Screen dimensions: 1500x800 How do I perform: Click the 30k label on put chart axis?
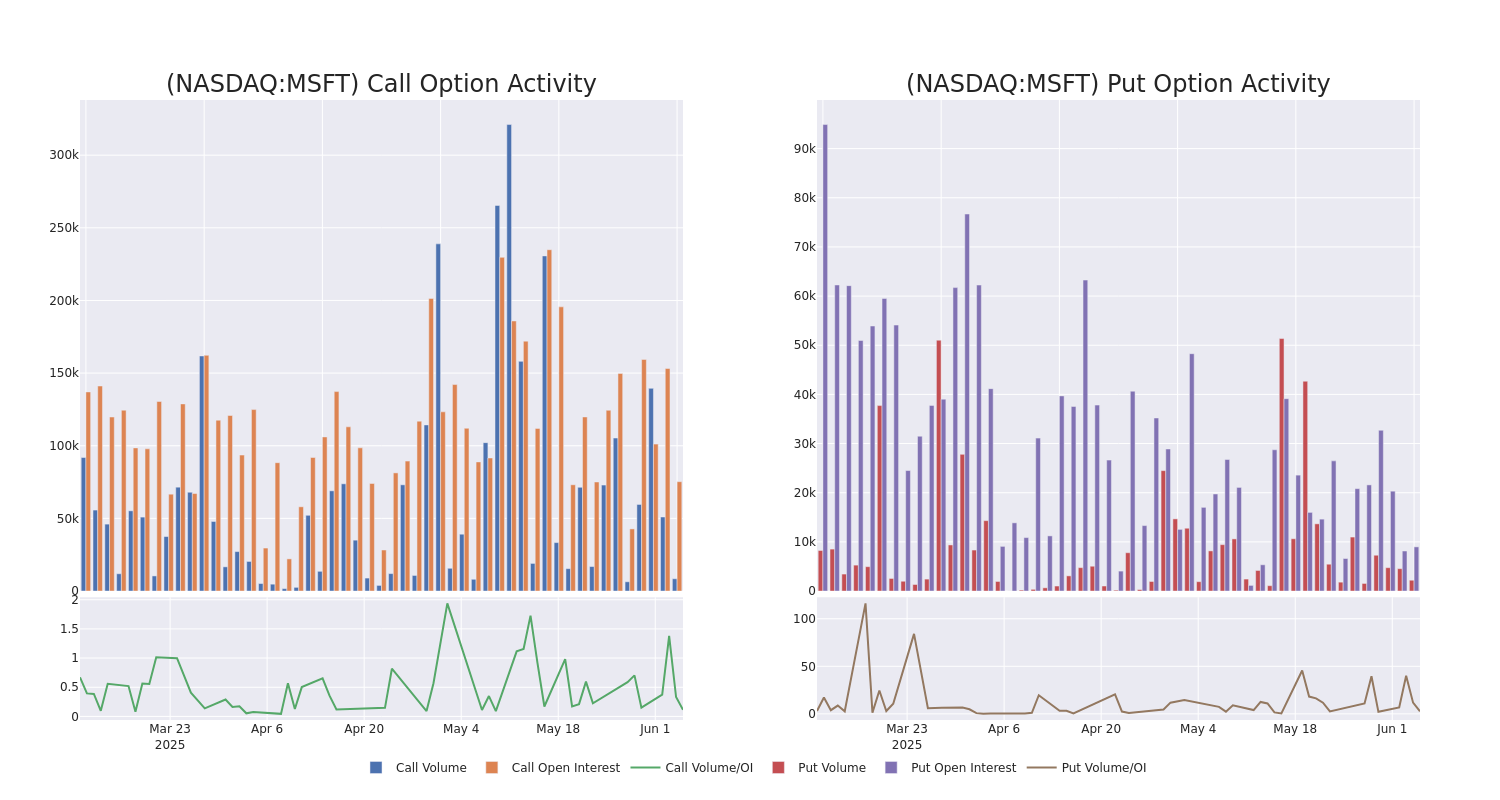coord(805,444)
